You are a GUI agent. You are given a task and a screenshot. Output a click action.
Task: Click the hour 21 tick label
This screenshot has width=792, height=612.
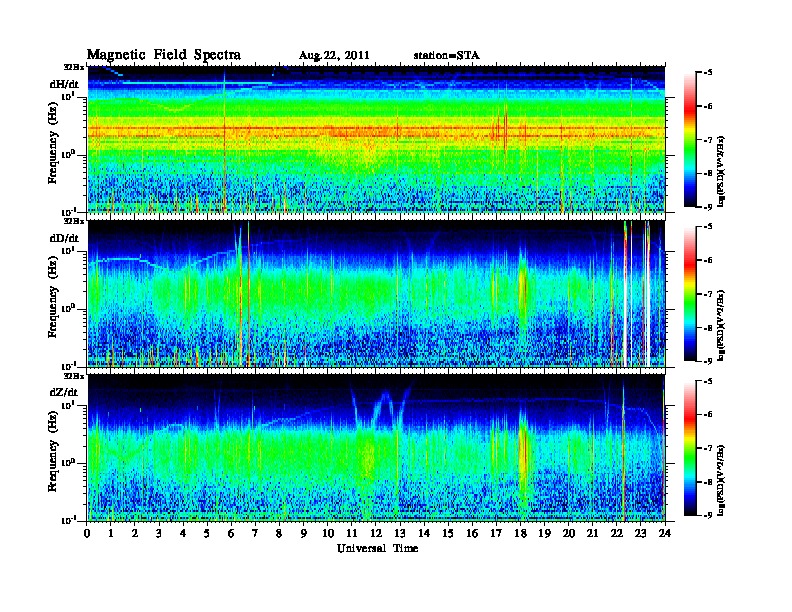point(592,533)
